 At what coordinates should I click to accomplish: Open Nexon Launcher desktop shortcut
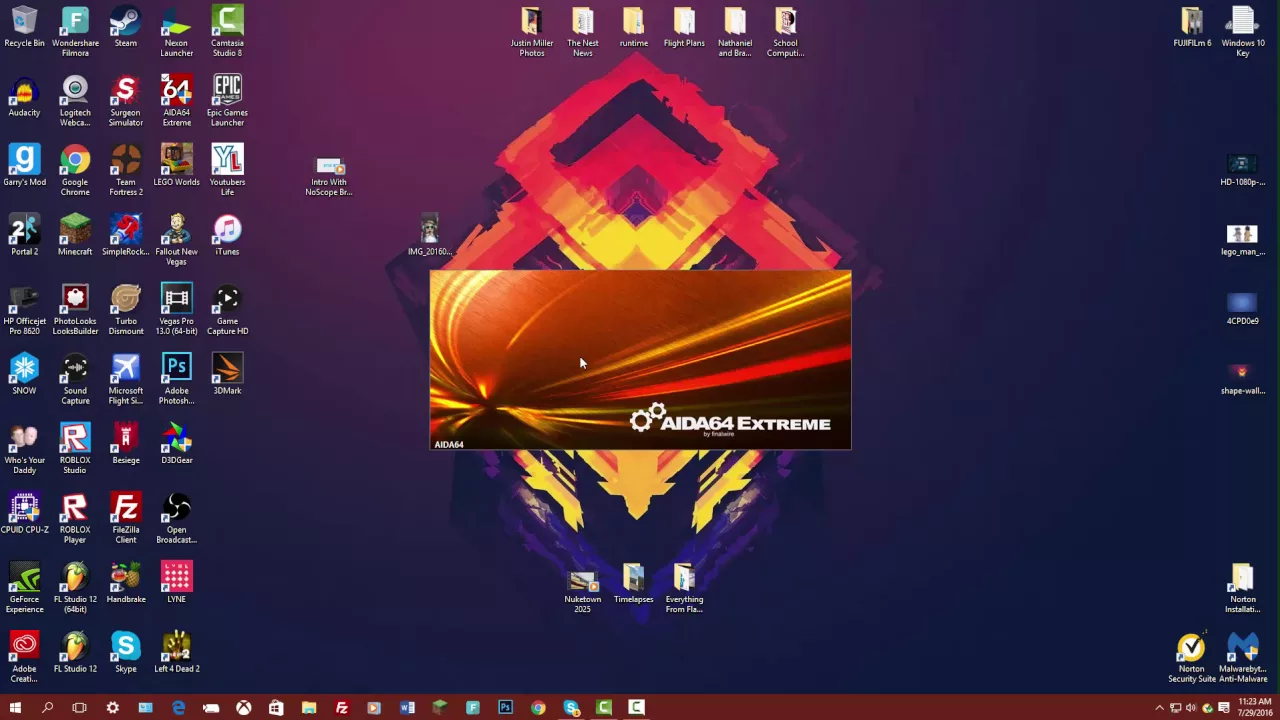pos(176,32)
